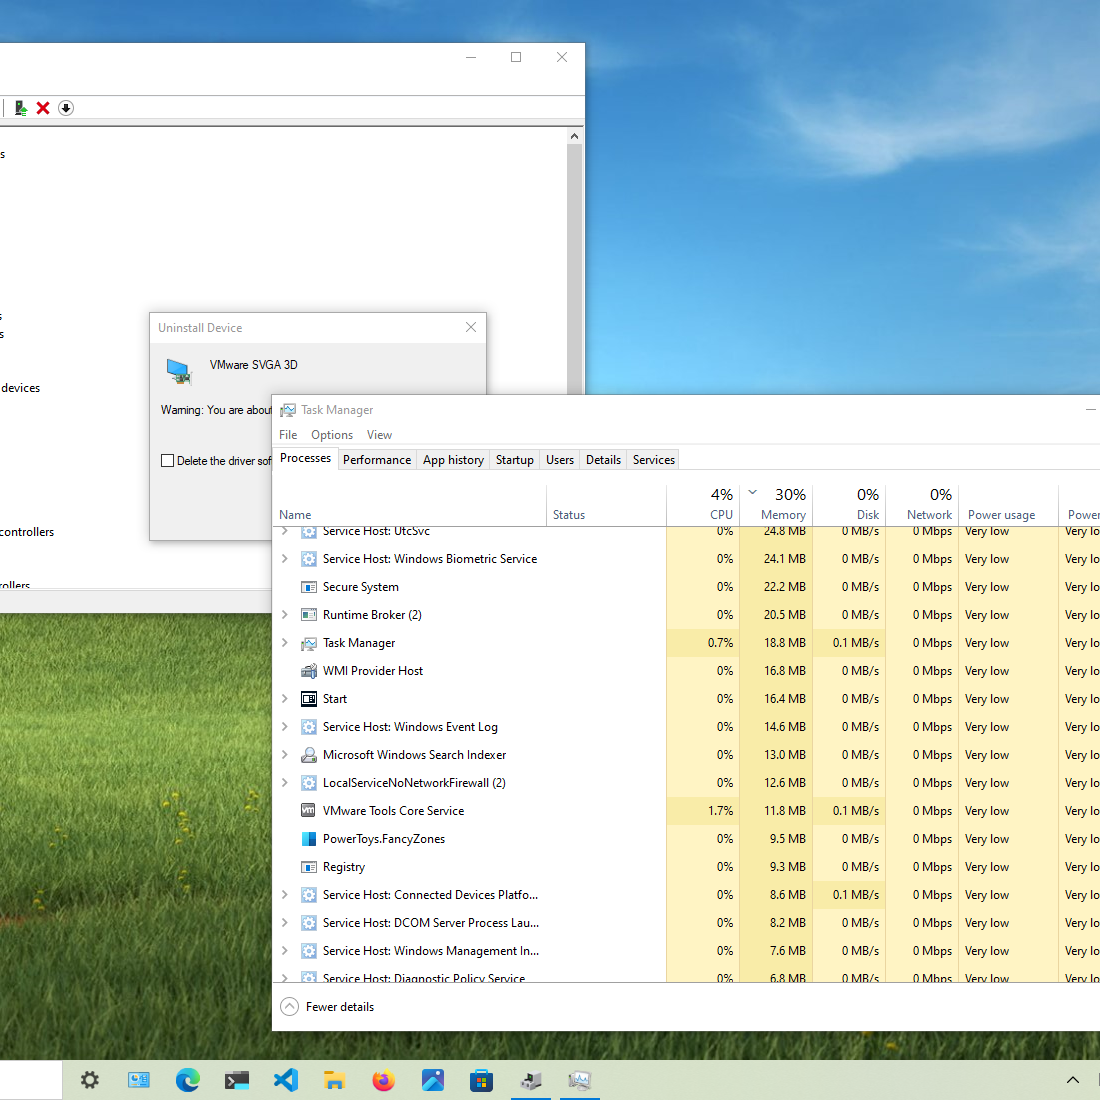Expand the Runtime Broker process group
Viewport: 1100px width, 1100px height.
[284, 614]
